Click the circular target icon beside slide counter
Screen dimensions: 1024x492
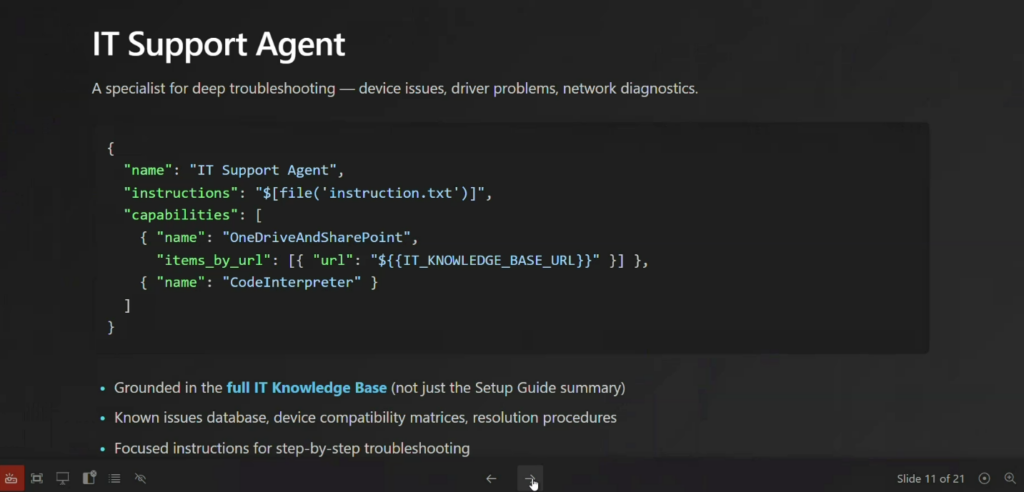985,478
